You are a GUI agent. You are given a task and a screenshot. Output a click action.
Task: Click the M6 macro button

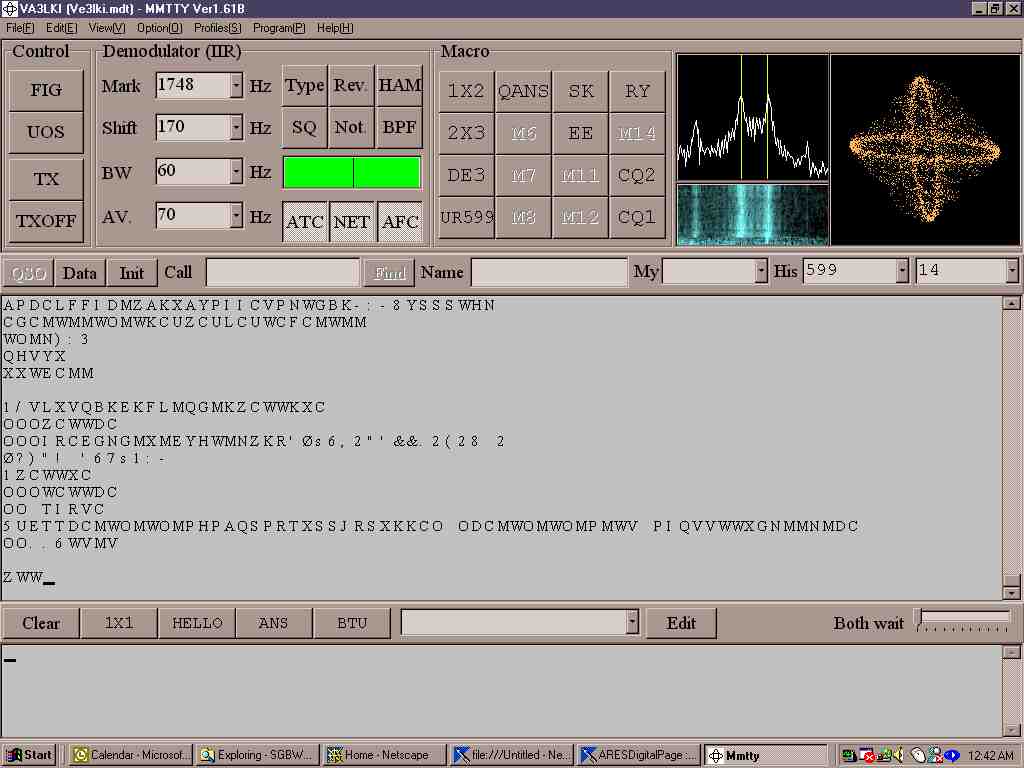click(523, 133)
